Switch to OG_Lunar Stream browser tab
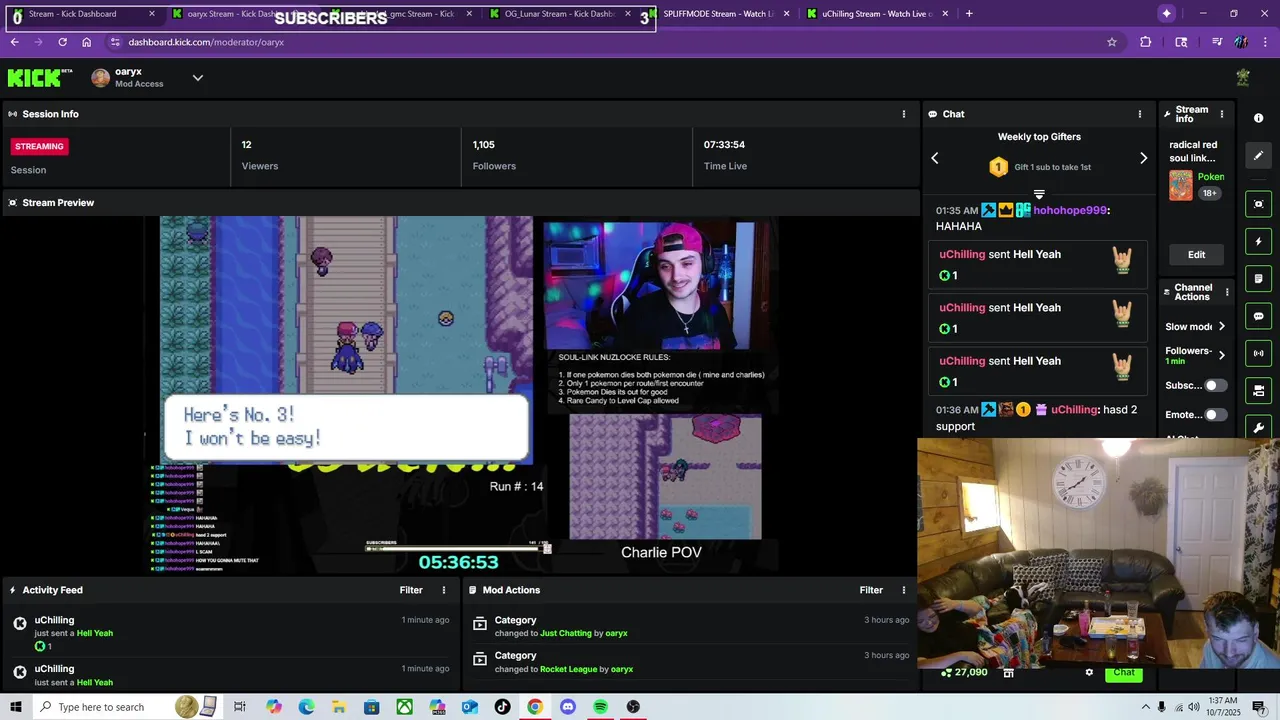 pyautogui.click(x=560, y=14)
